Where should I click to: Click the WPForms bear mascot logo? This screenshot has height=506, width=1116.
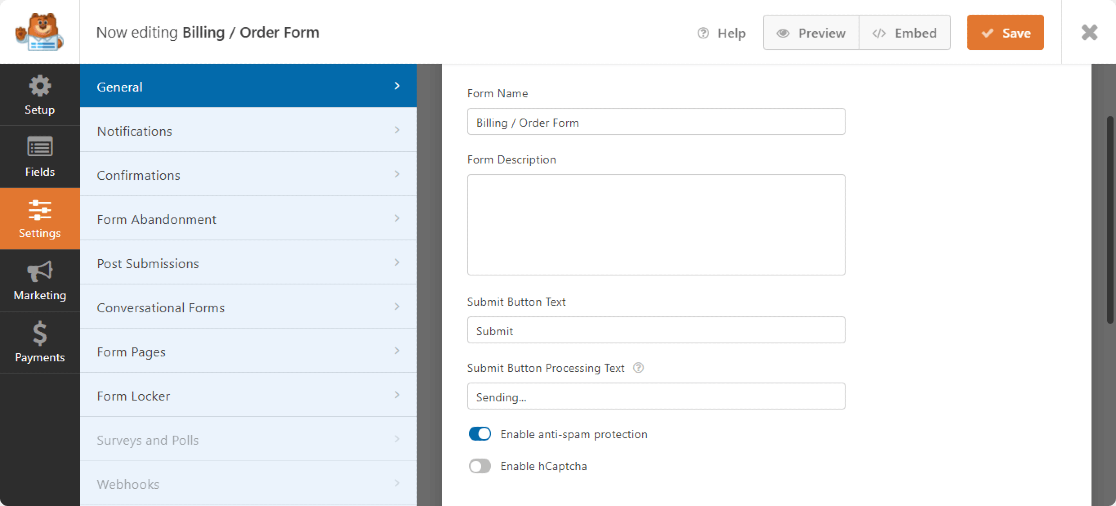39,32
